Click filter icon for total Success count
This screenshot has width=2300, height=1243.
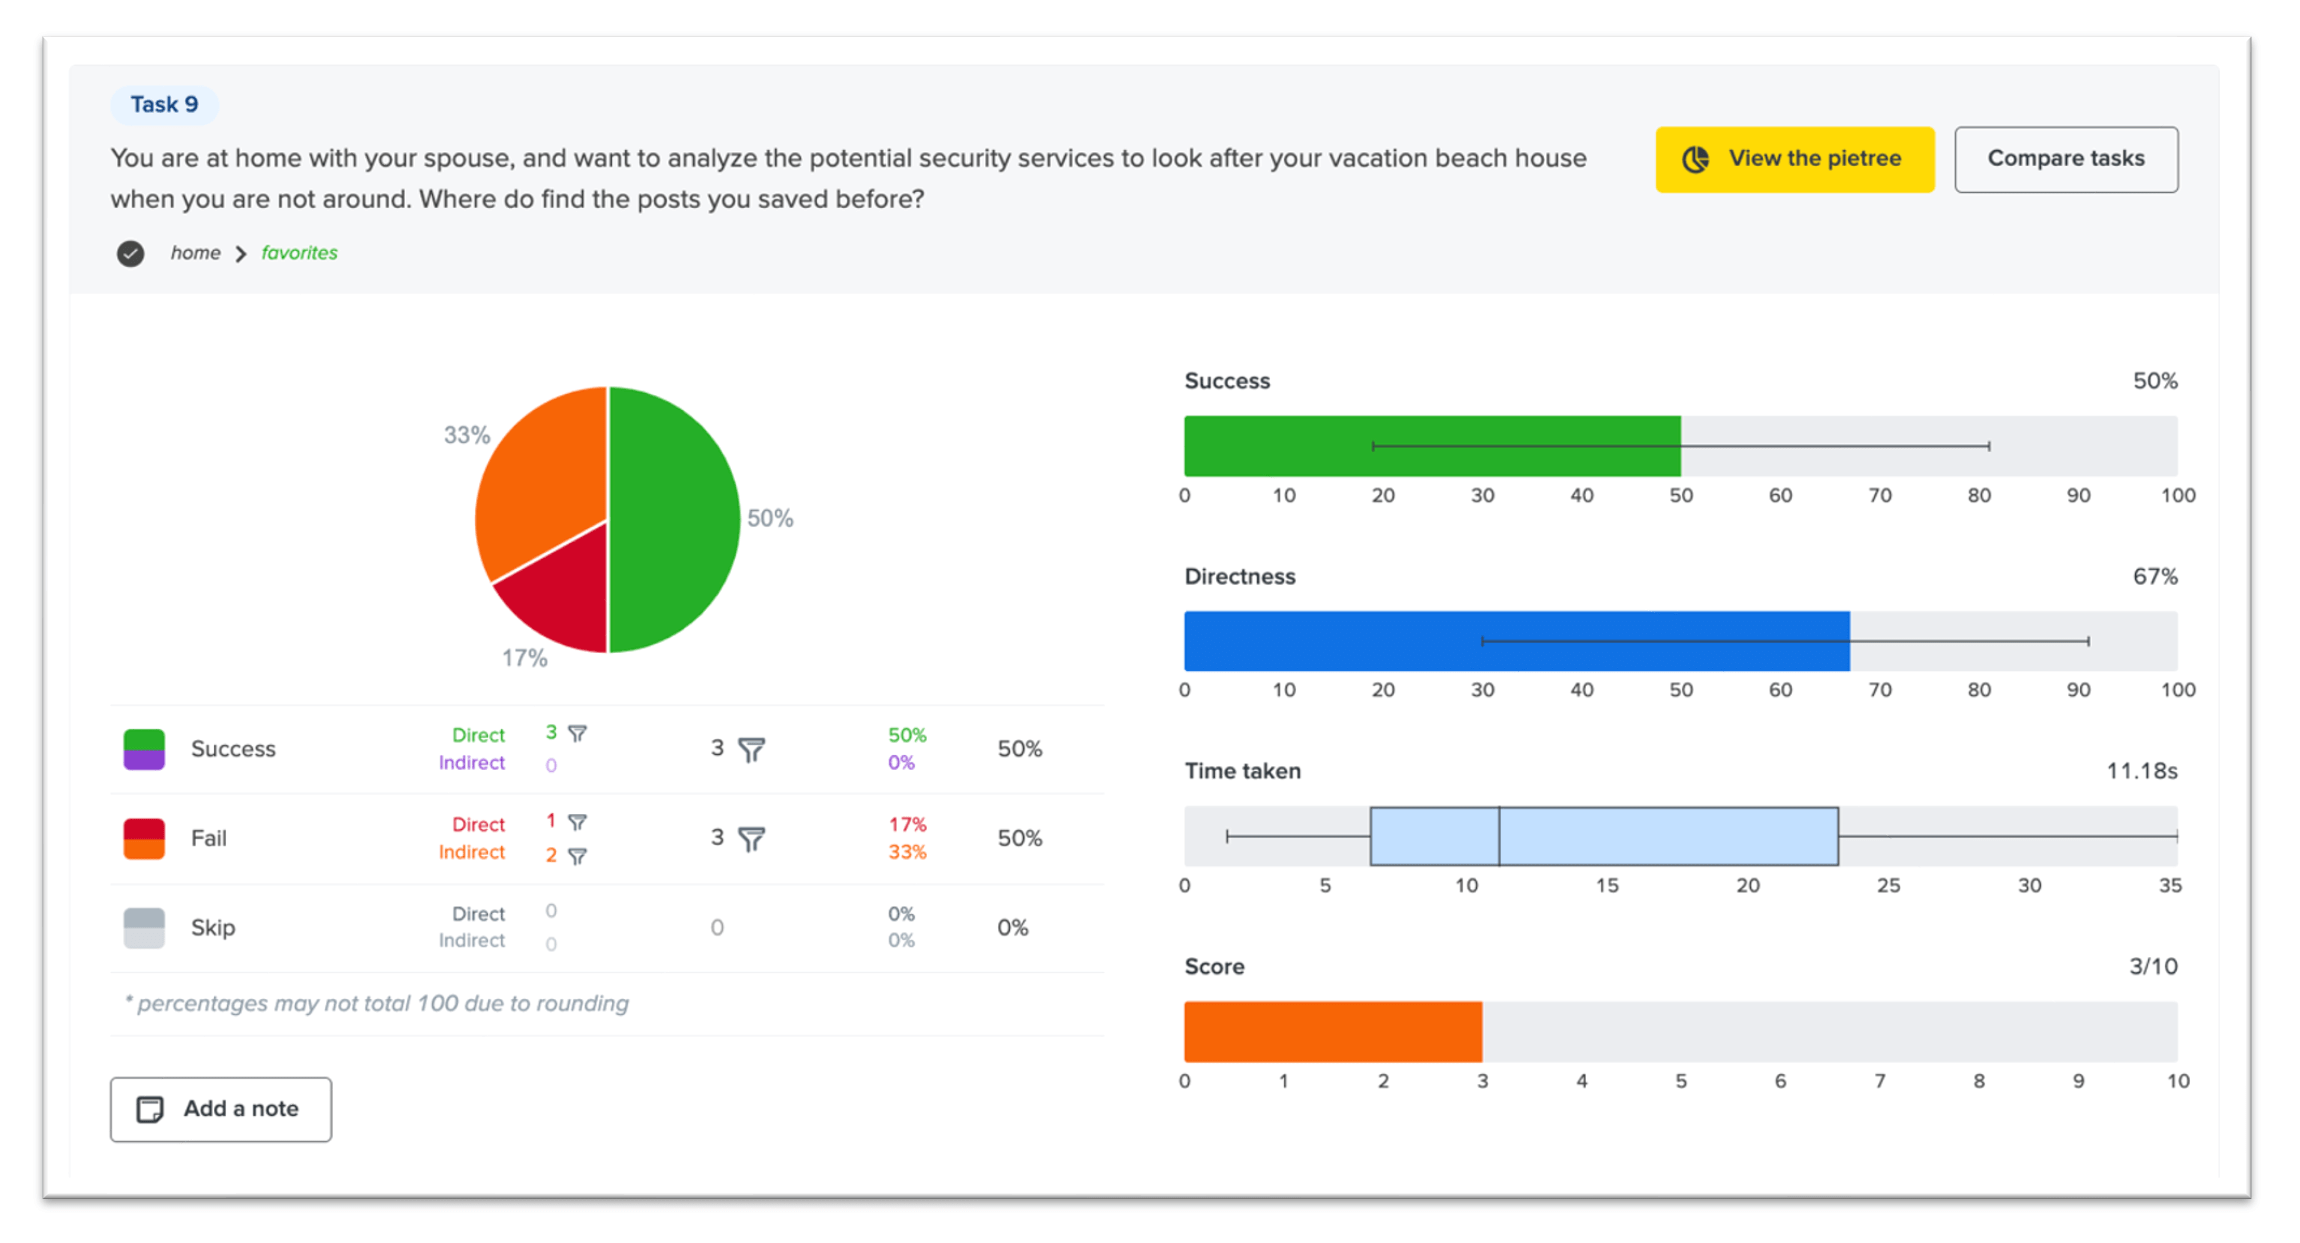(751, 749)
